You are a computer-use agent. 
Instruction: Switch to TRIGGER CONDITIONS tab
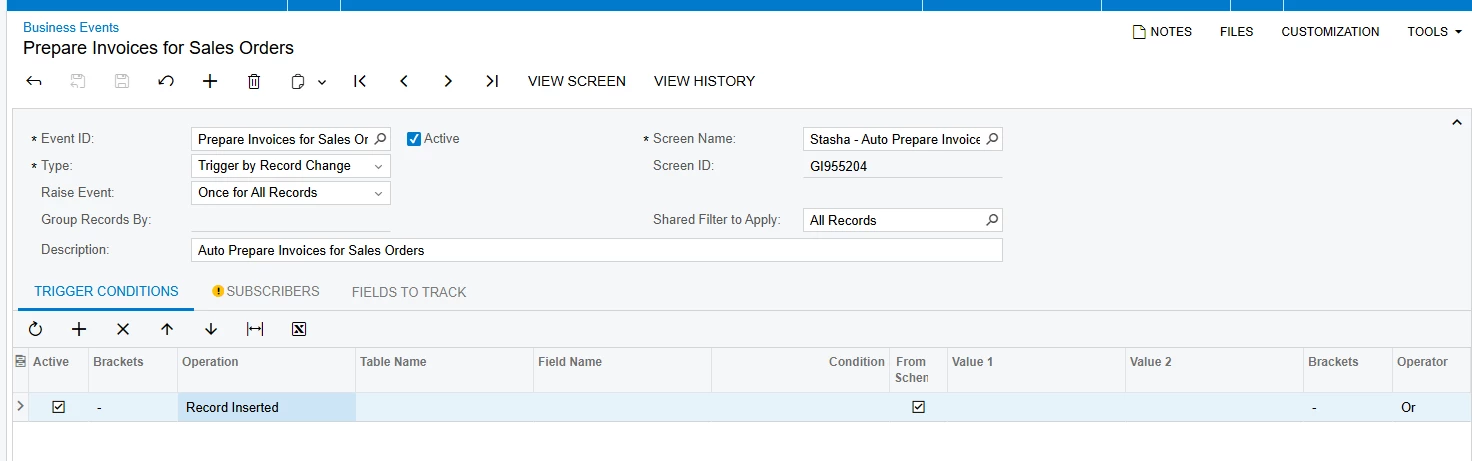click(x=106, y=292)
